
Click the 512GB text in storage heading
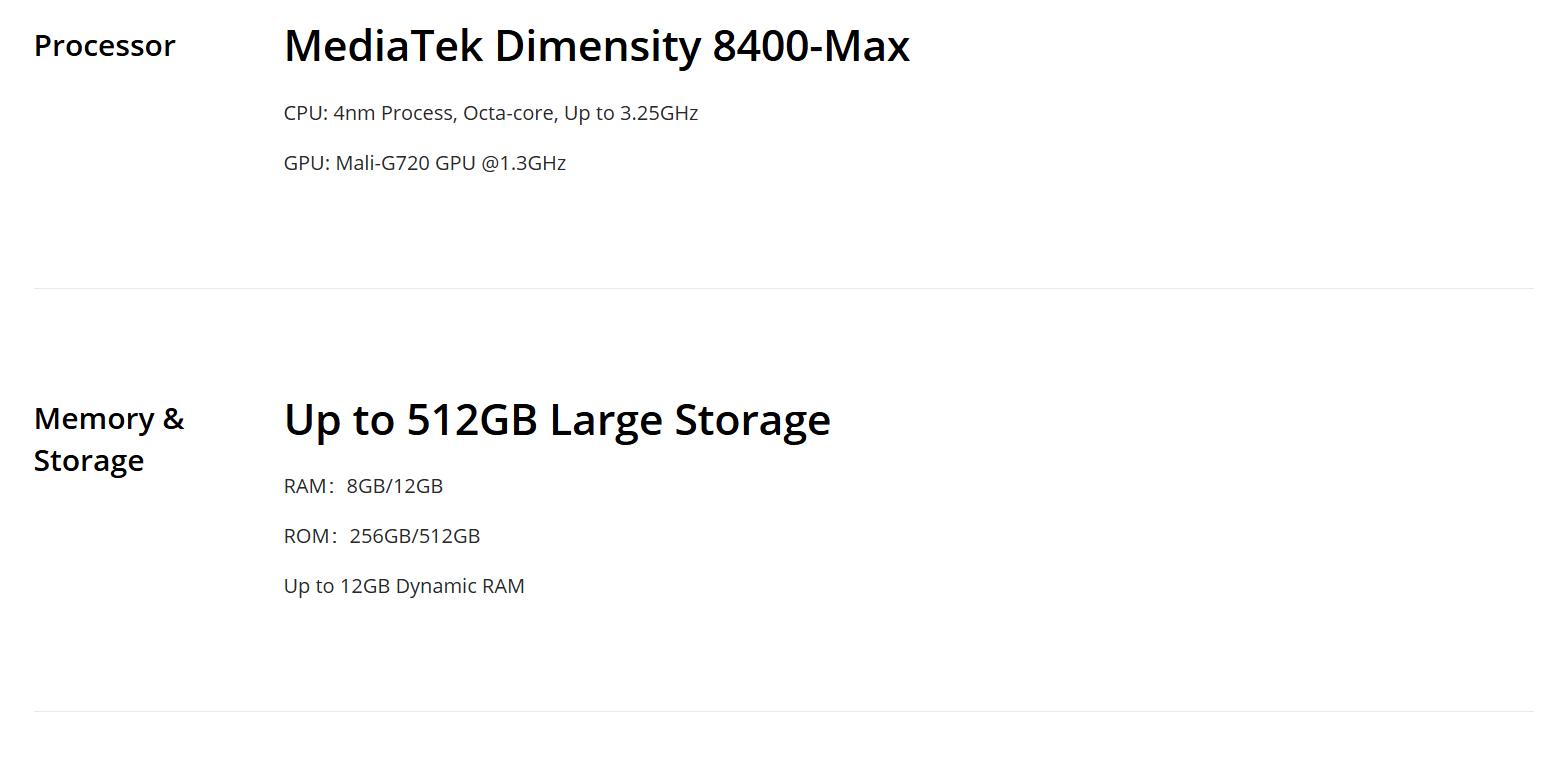(x=473, y=420)
